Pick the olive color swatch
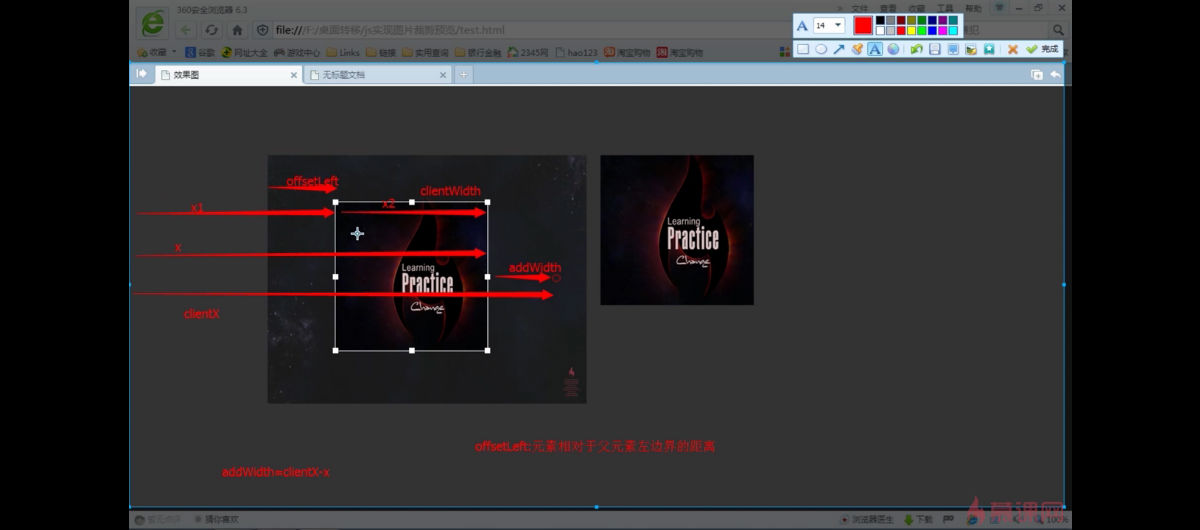Screen dimensions: 1200x530 pyautogui.click(x=912, y=20)
